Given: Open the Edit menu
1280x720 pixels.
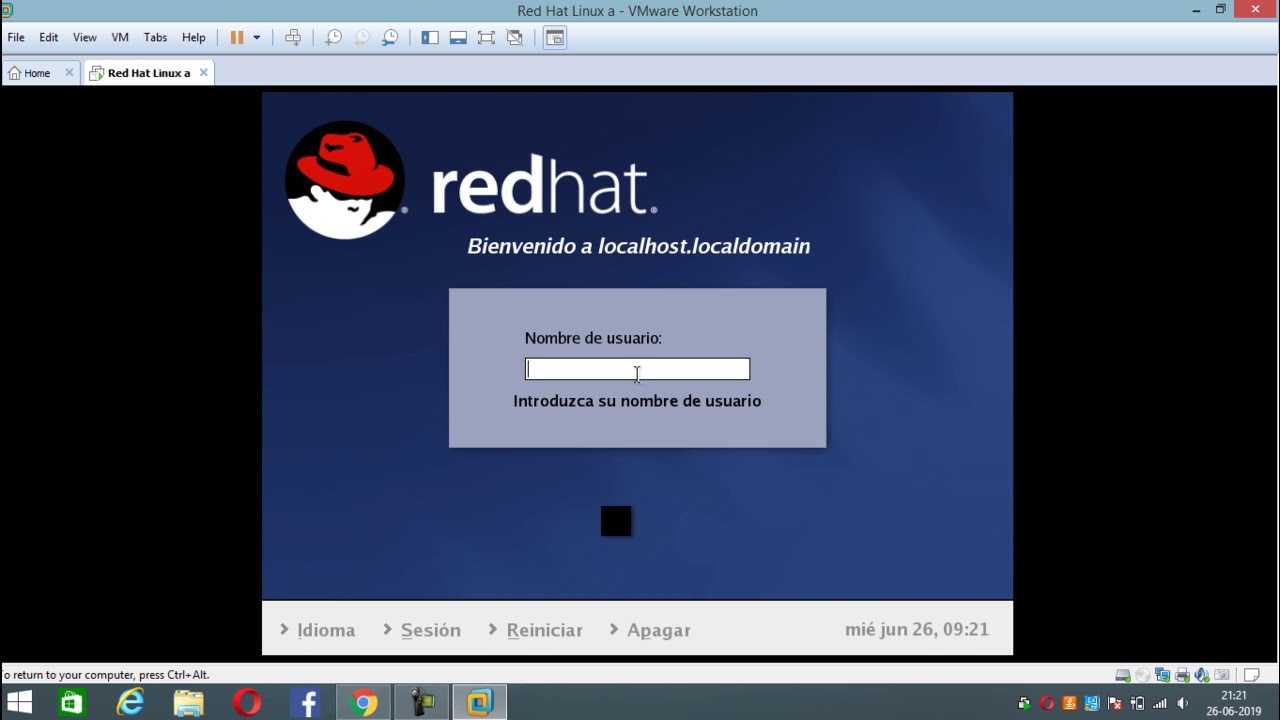Looking at the screenshot, I should pyautogui.click(x=48, y=37).
